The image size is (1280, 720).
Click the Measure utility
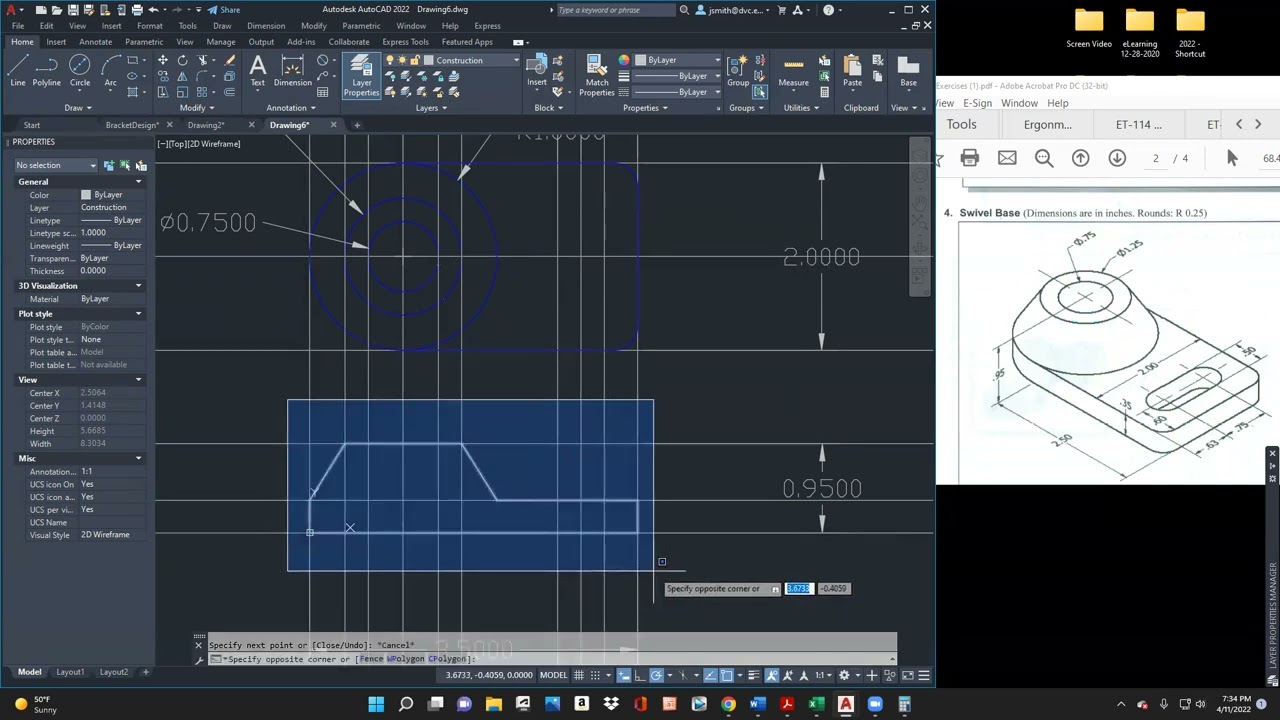[794, 71]
